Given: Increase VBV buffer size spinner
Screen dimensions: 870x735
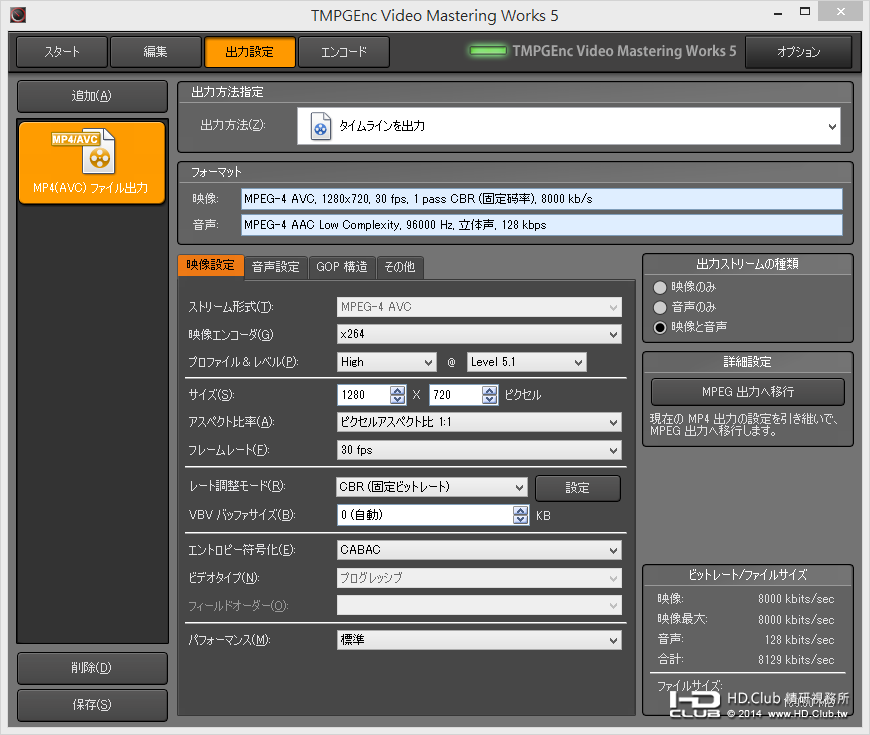Looking at the screenshot, I should [520, 511].
